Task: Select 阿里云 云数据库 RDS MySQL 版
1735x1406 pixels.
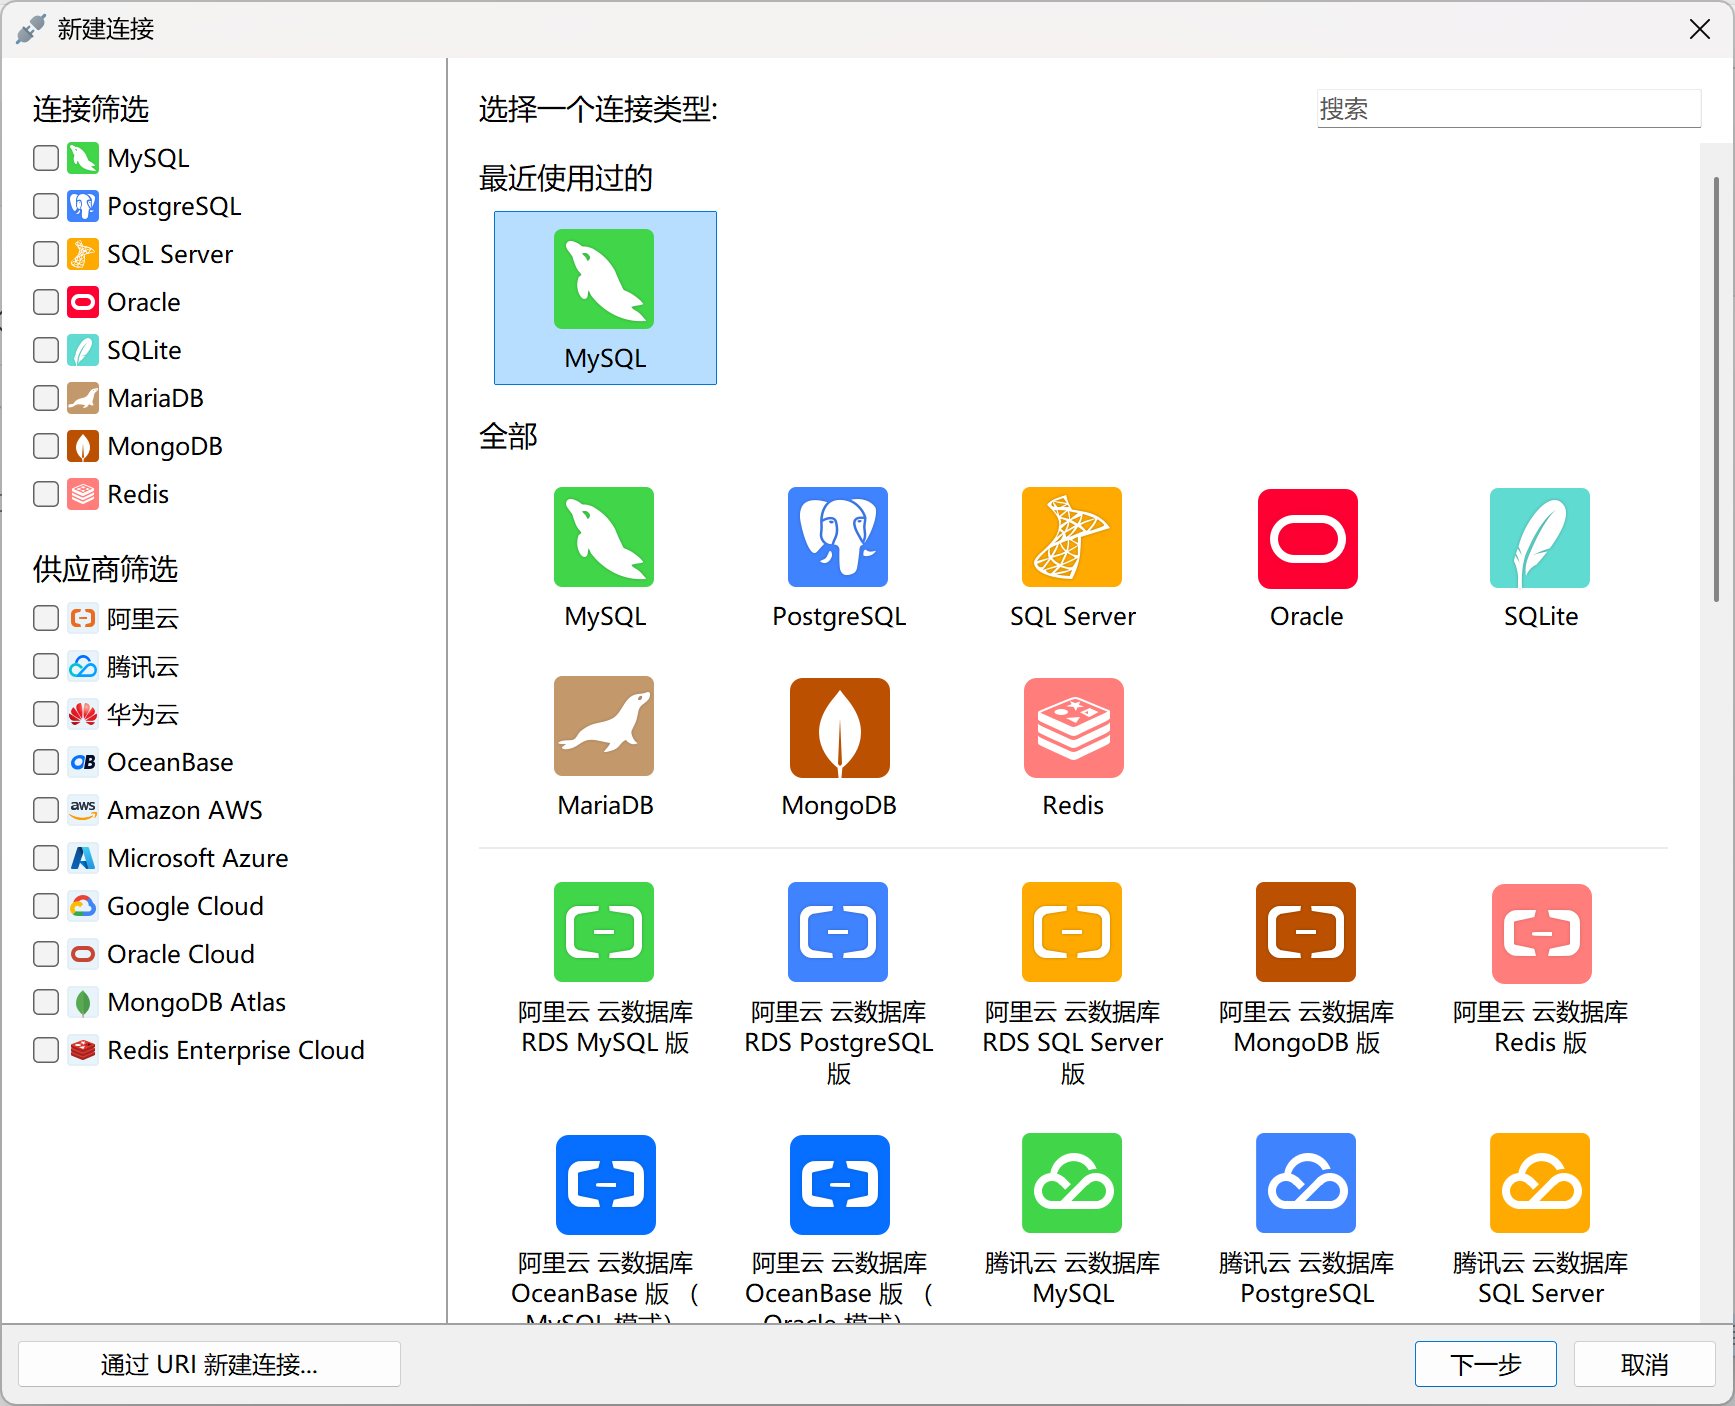Action: click(604, 968)
